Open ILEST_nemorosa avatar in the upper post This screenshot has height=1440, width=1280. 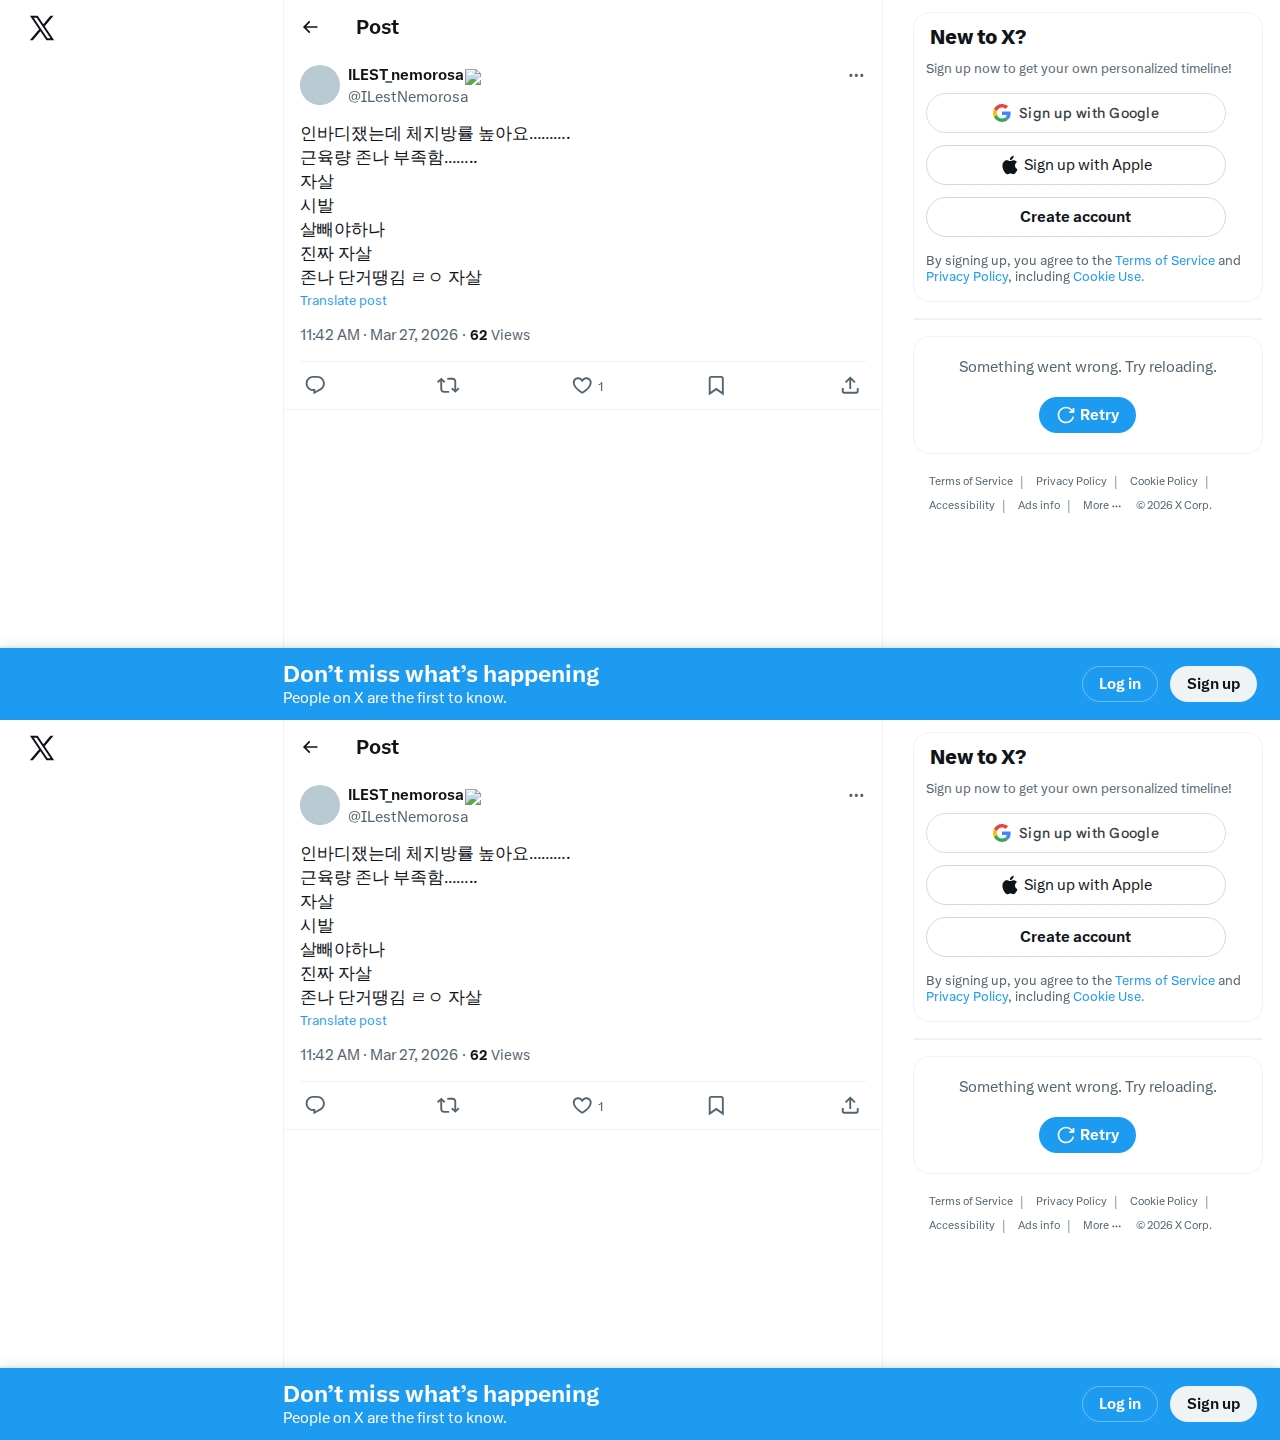point(320,85)
